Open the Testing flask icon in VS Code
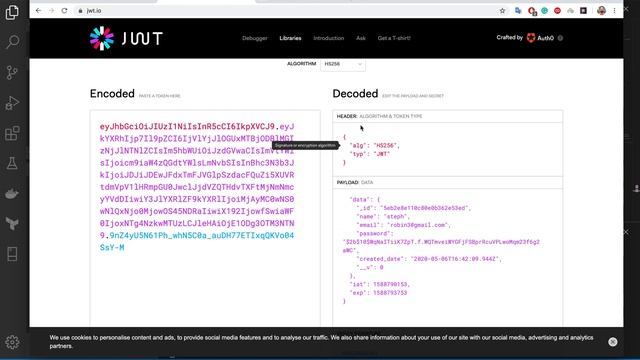 pos(12,163)
